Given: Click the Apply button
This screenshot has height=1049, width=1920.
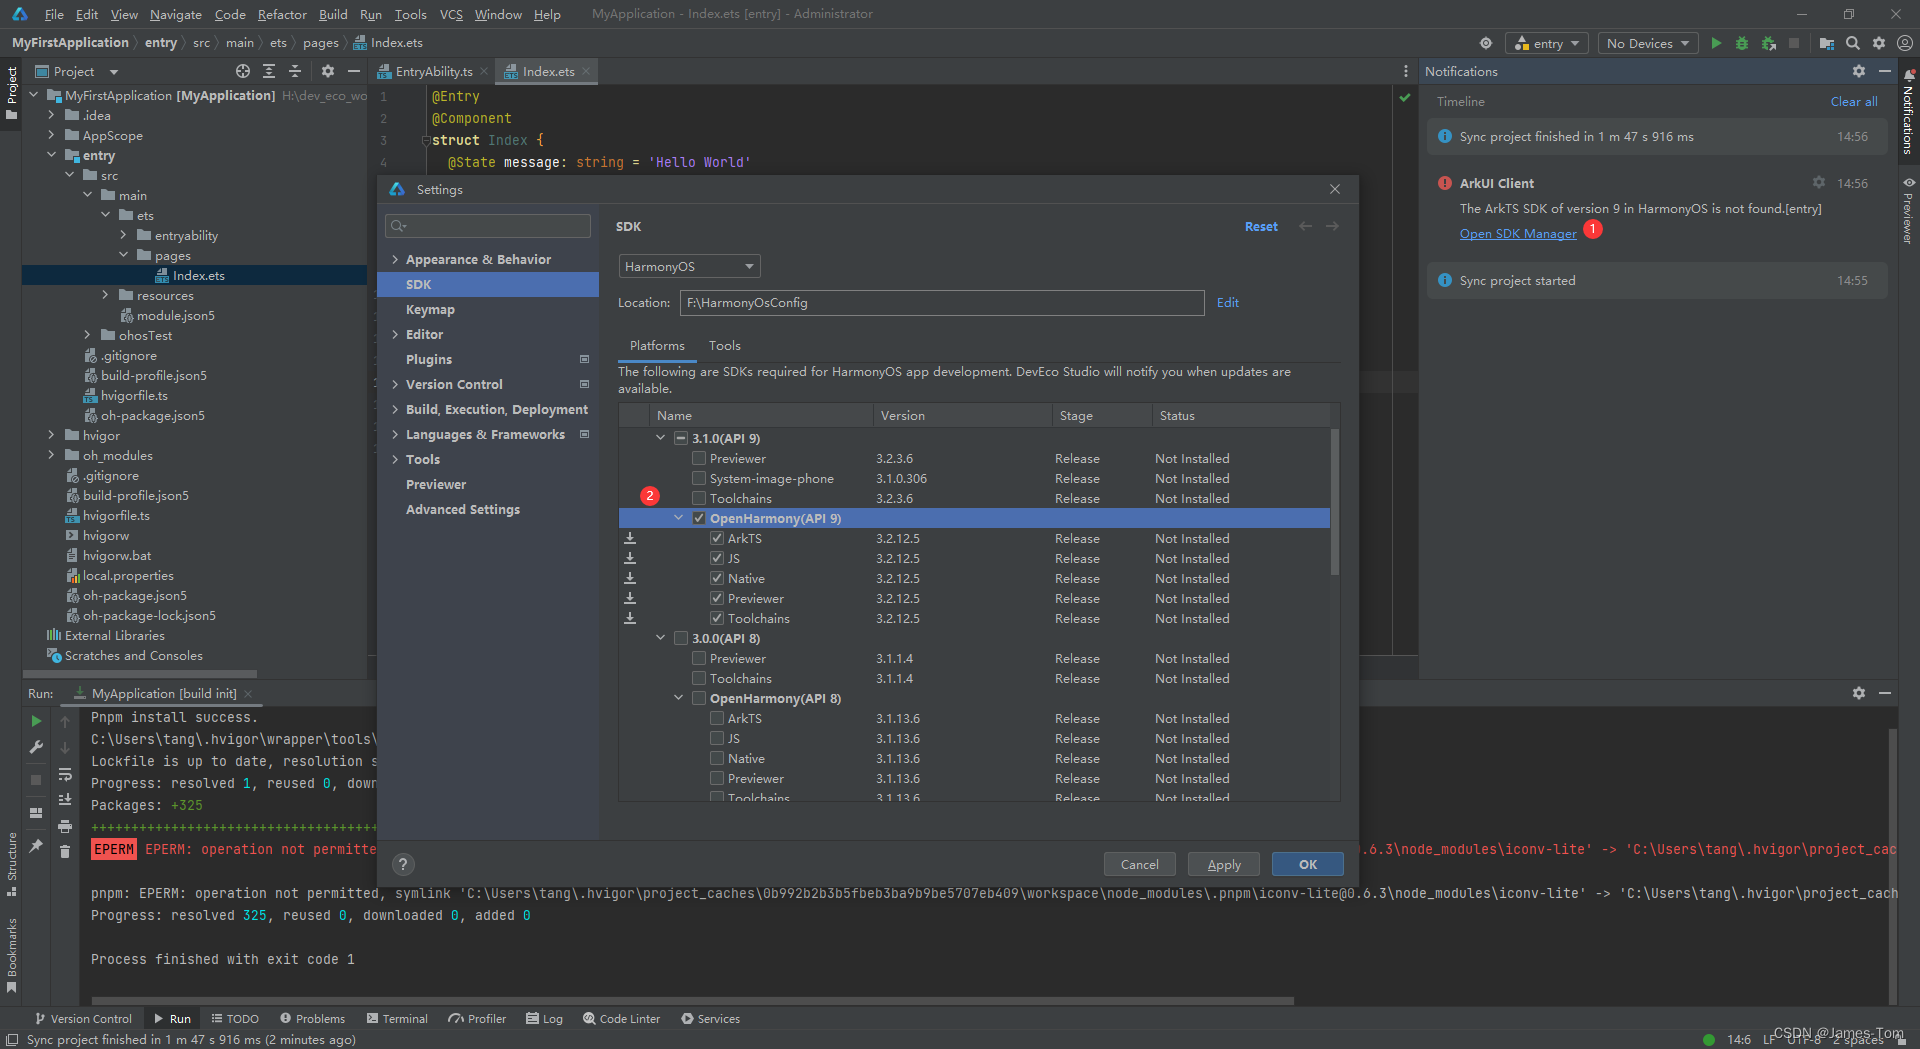Looking at the screenshot, I should click(1224, 864).
